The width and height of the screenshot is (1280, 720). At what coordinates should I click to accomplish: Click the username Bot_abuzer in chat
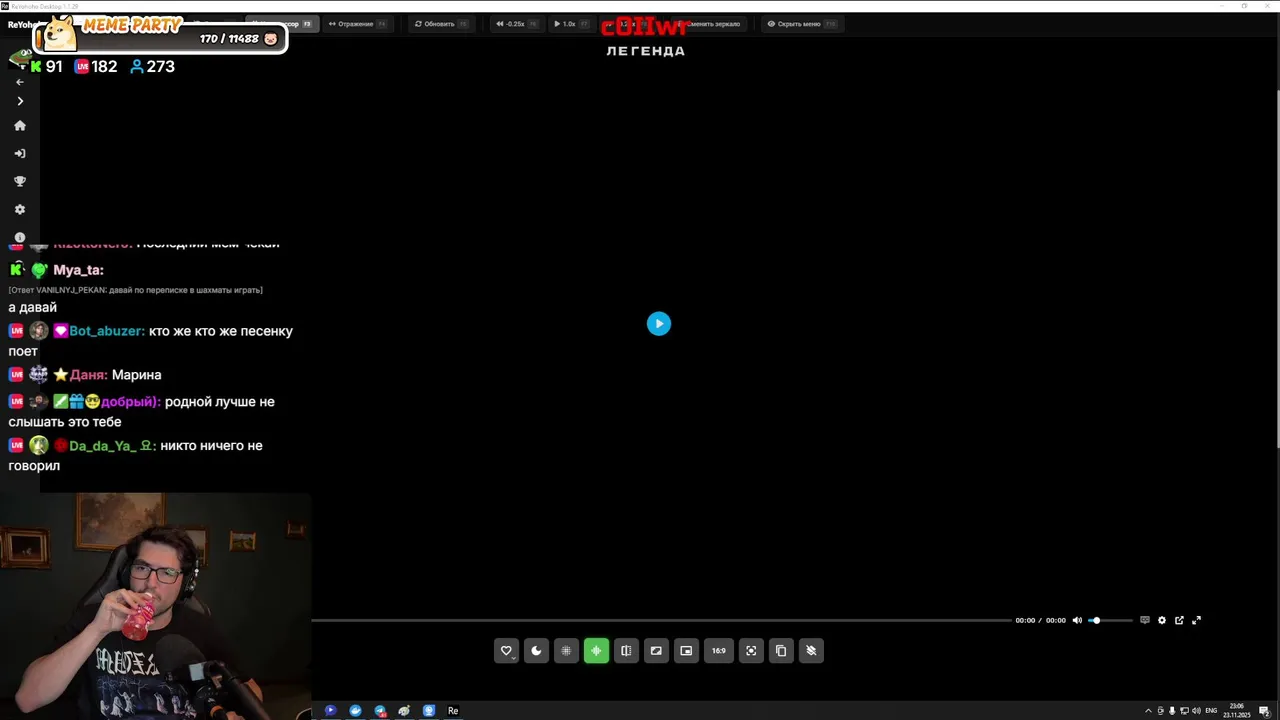tap(107, 331)
